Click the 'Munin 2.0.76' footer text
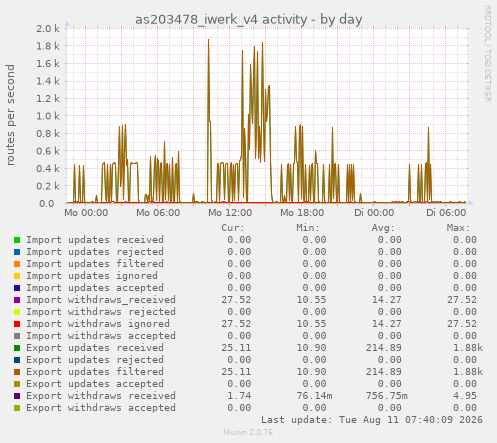 tap(248, 432)
